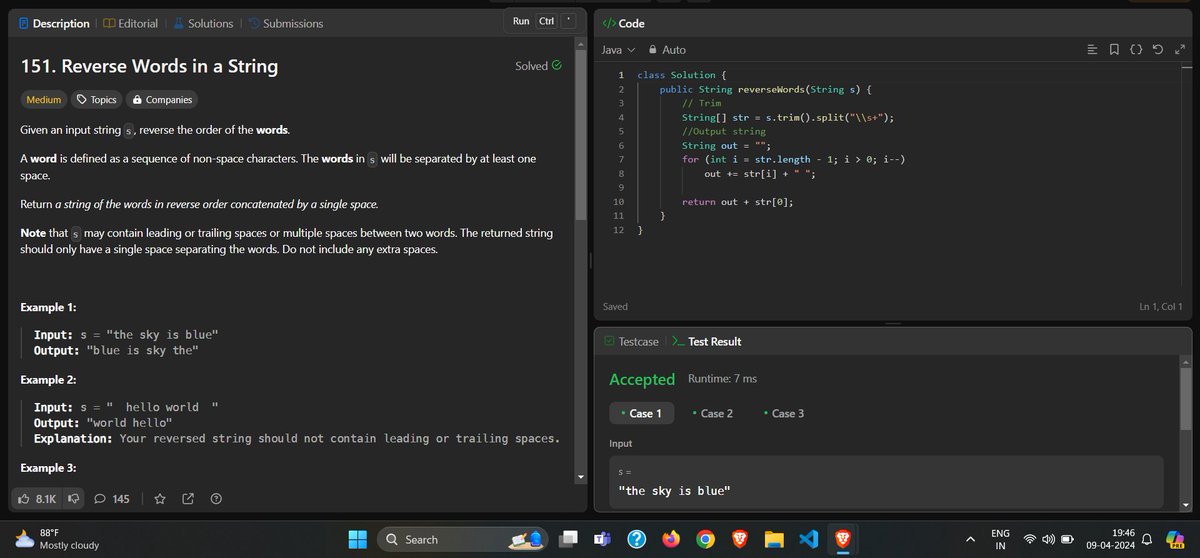
Task: Open Google Chrome from the taskbar
Action: (705, 539)
